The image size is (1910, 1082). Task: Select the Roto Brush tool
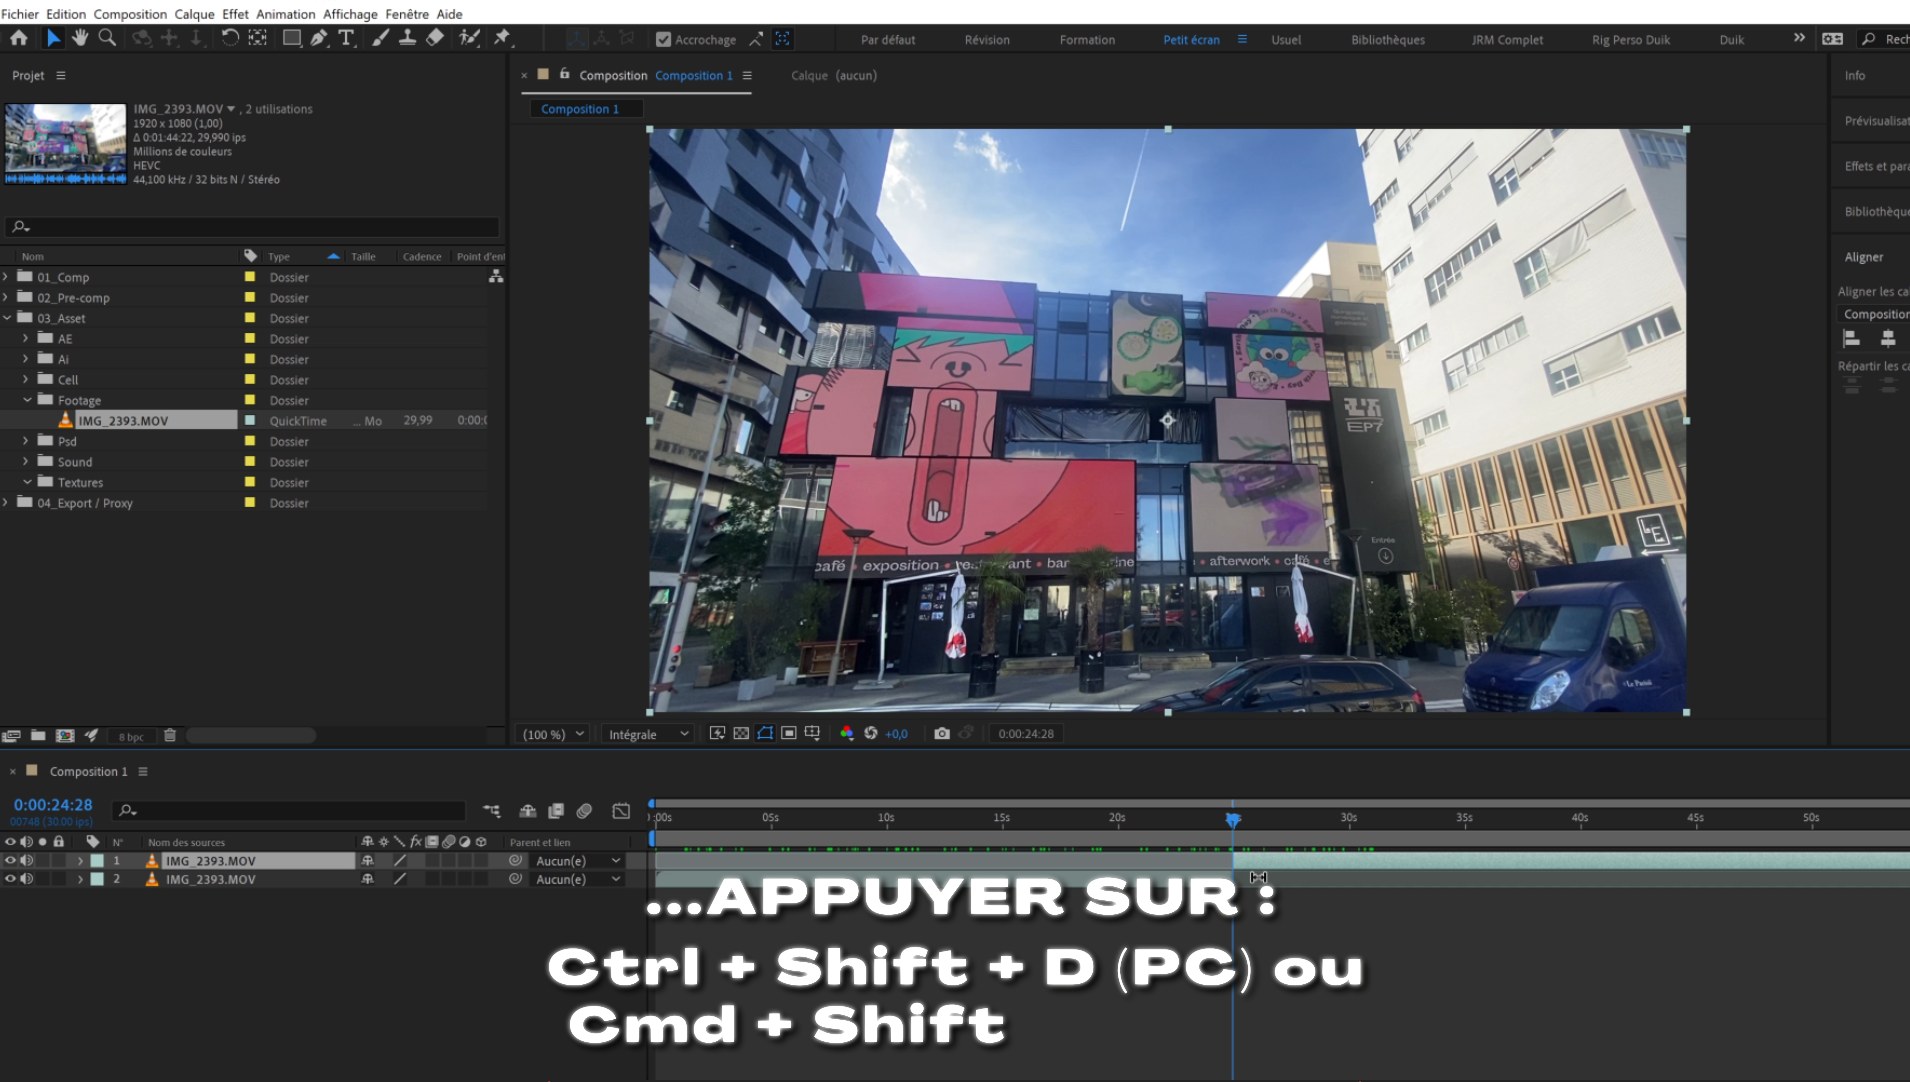click(x=469, y=38)
